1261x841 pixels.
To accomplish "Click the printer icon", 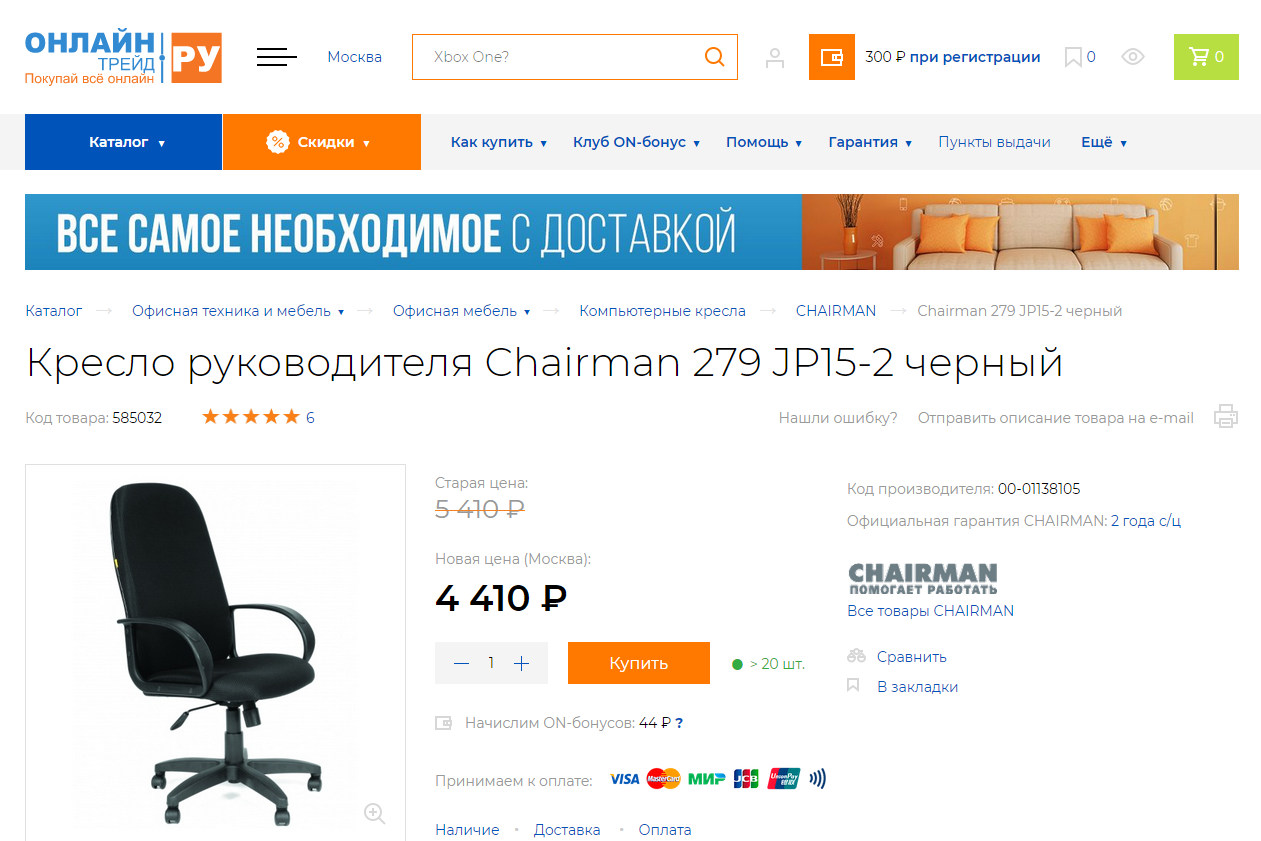I will (x=1226, y=416).
